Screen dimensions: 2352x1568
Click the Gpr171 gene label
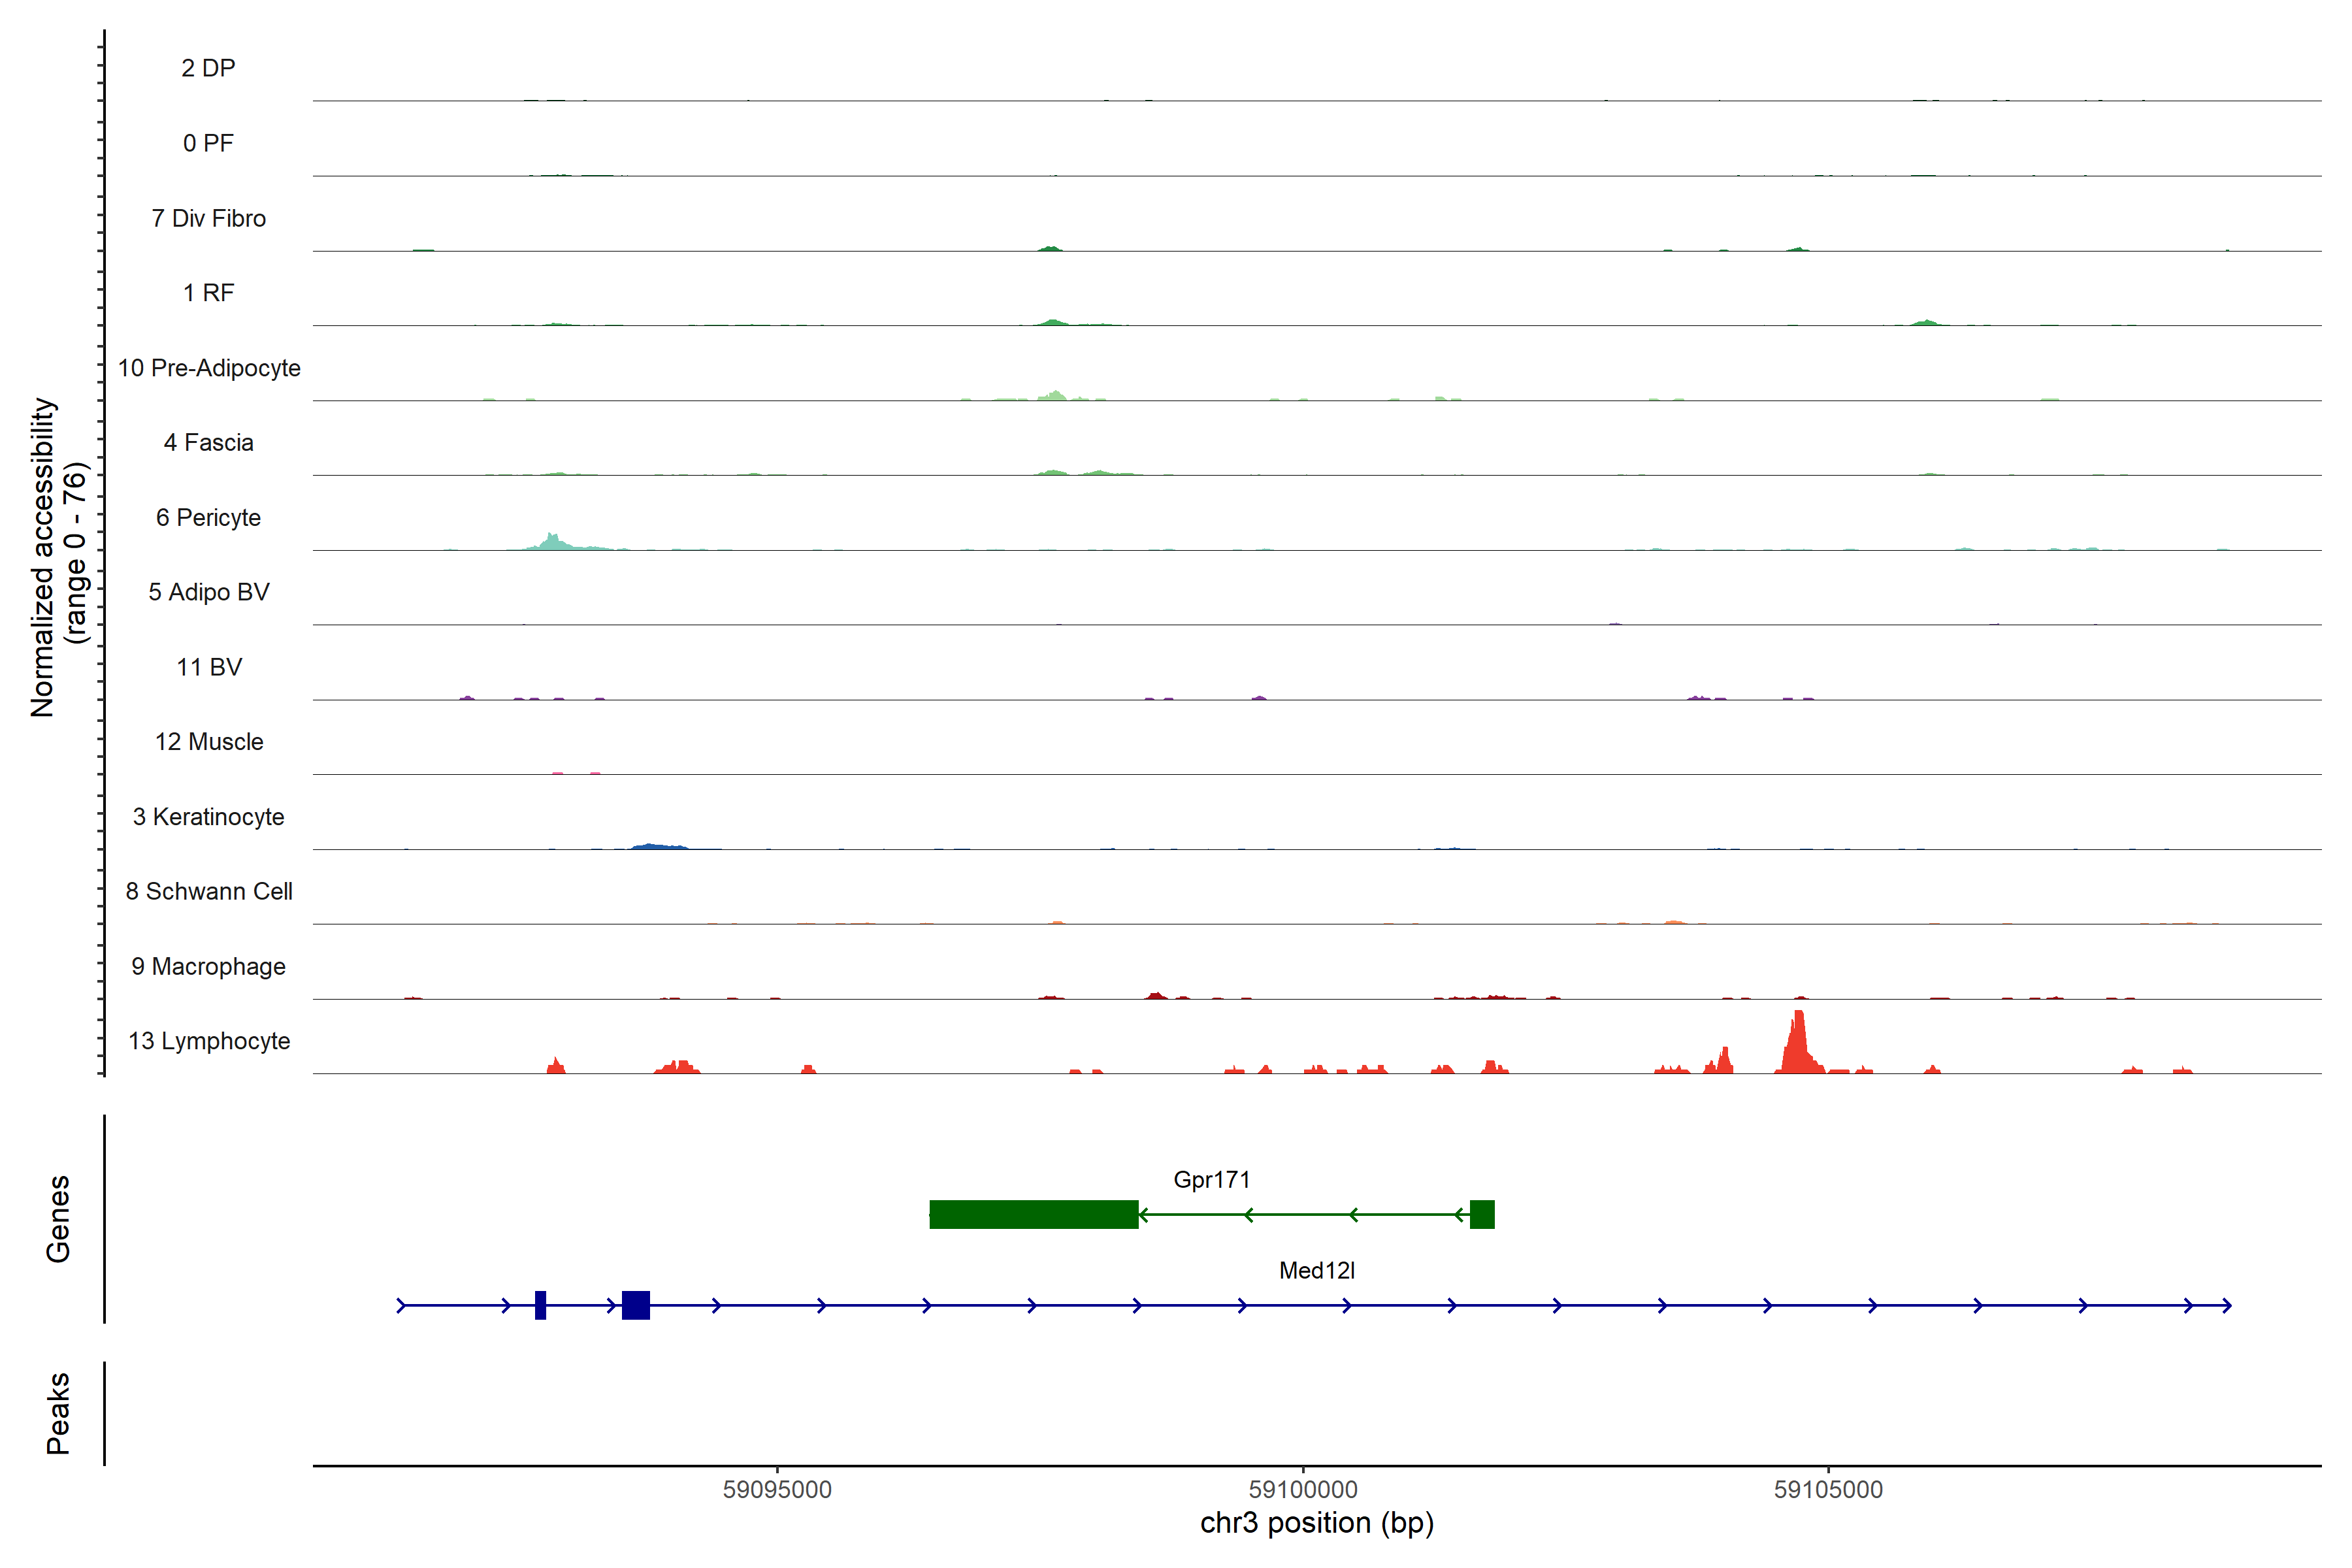pyautogui.click(x=1211, y=1179)
